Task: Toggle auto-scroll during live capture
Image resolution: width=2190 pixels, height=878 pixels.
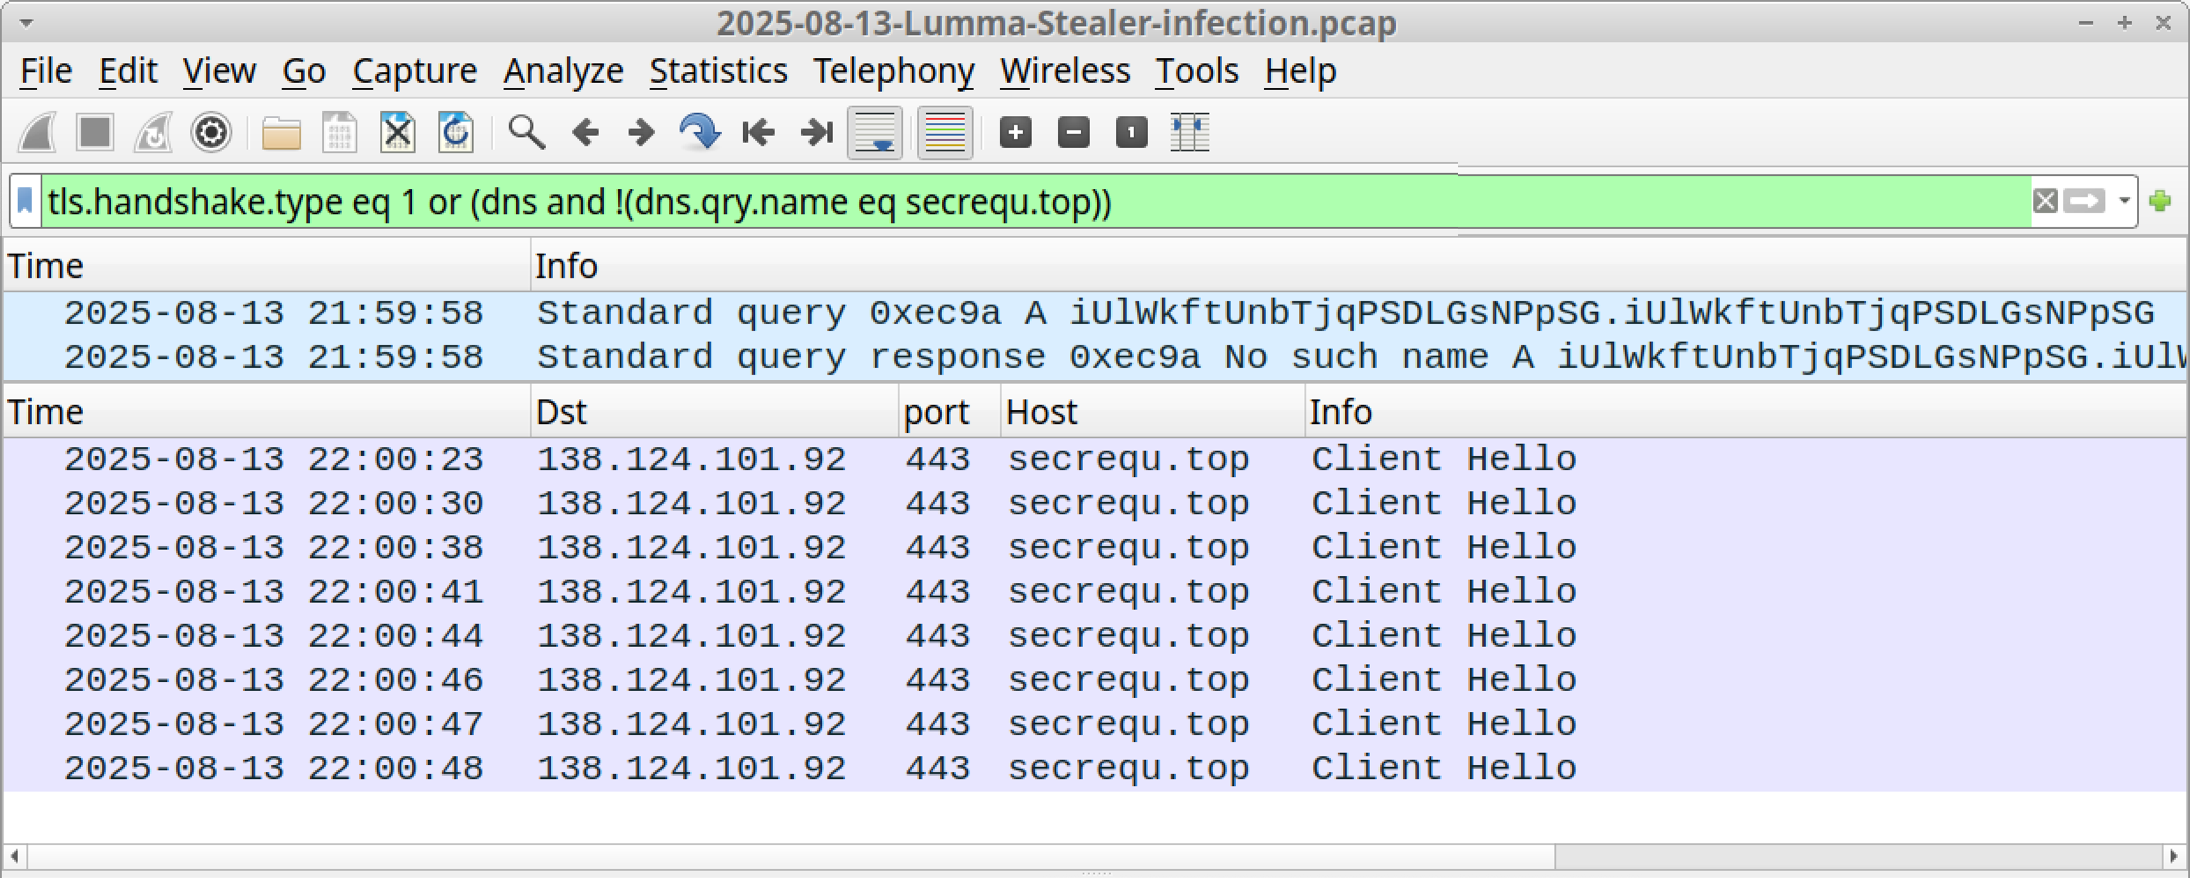Action: pyautogui.click(x=875, y=132)
